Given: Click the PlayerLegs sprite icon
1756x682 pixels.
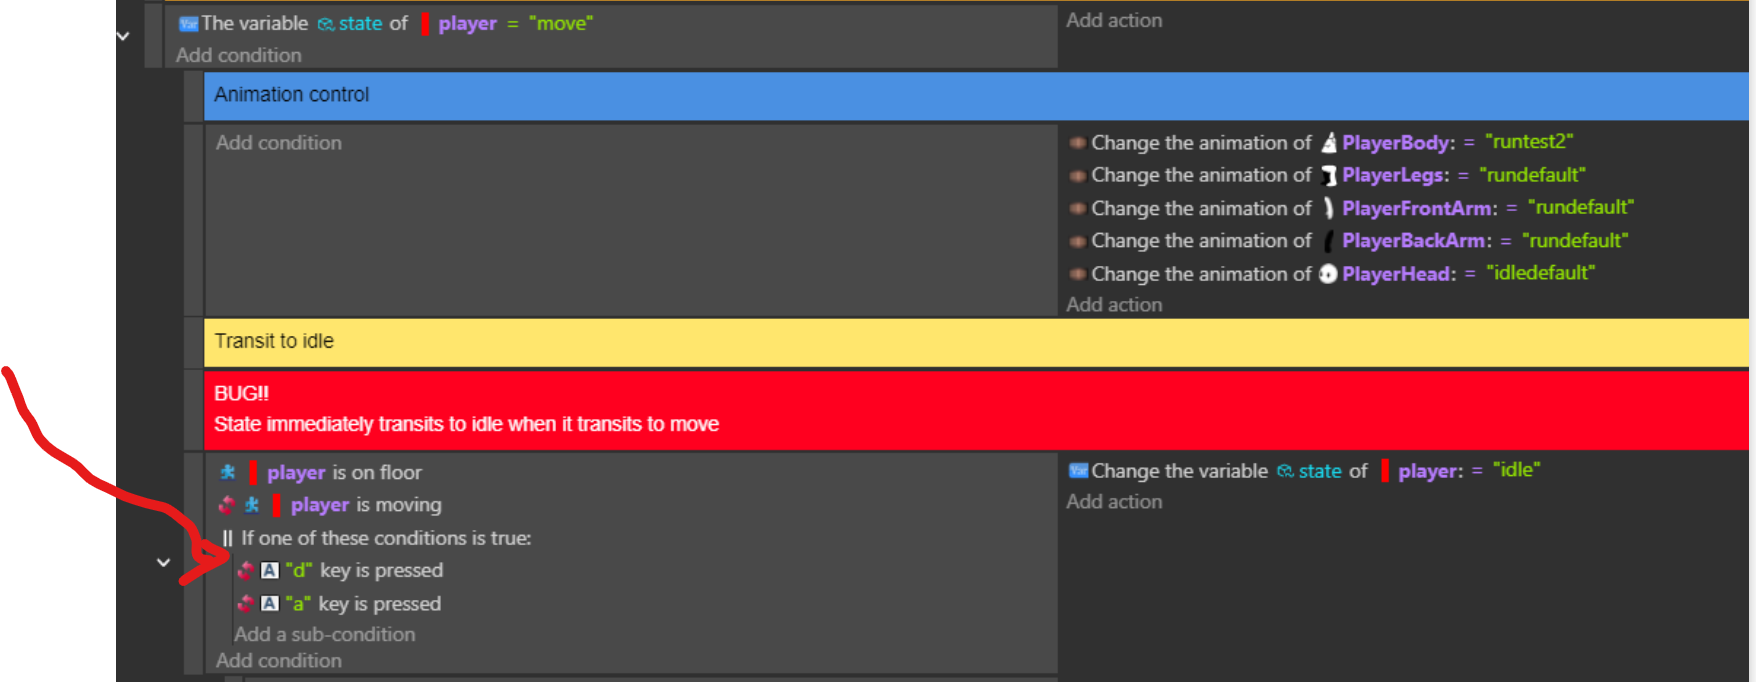Looking at the screenshot, I should click(x=1328, y=176).
